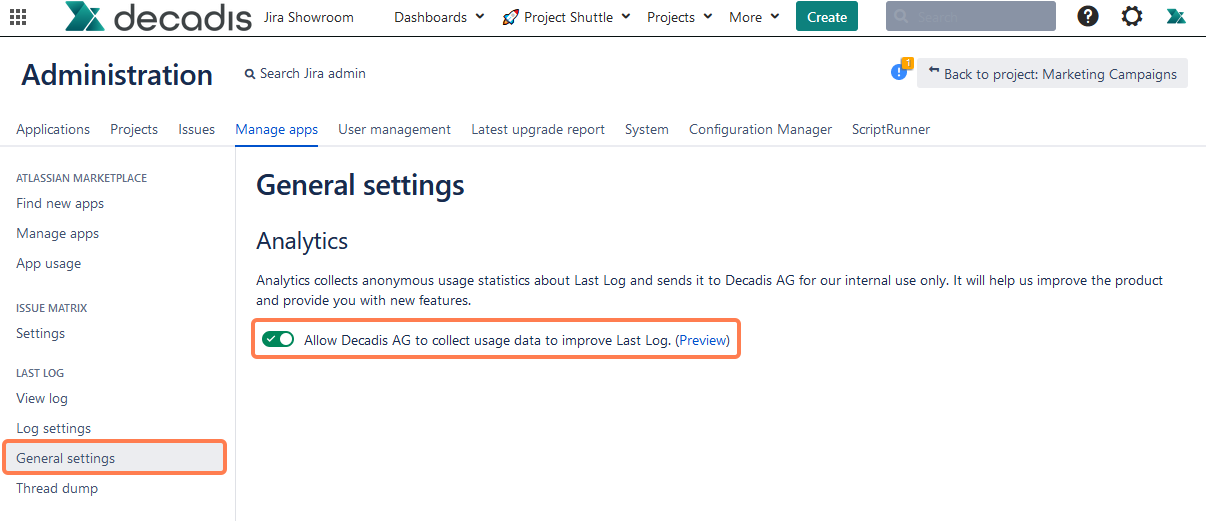The image size is (1206, 521).
Task: Open the settings gear icon
Action: tap(1131, 17)
